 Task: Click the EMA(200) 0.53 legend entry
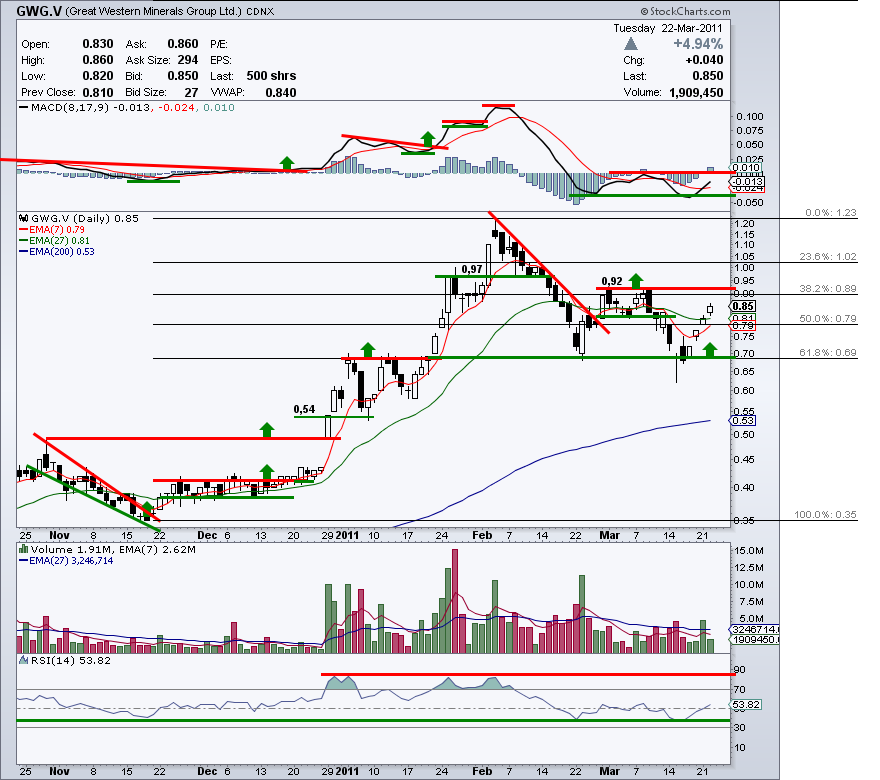click(x=57, y=251)
